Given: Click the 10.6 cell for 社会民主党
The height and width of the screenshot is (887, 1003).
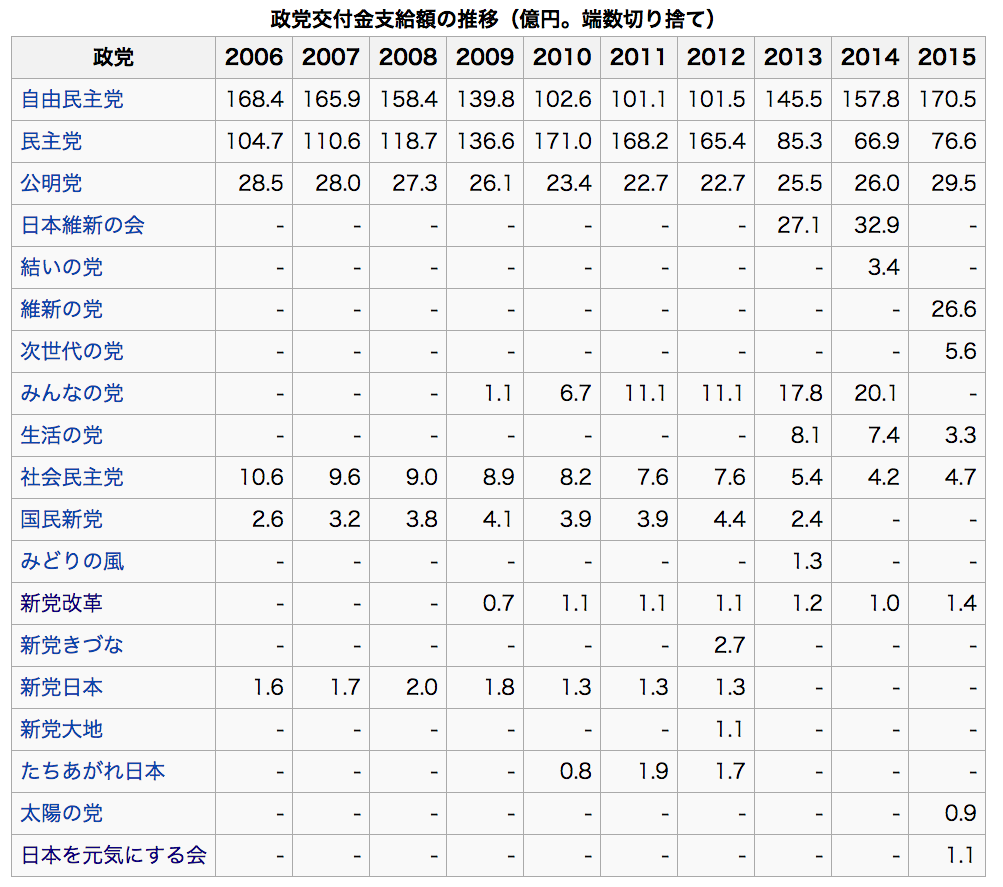Looking at the screenshot, I should pyautogui.click(x=254, y=478).
